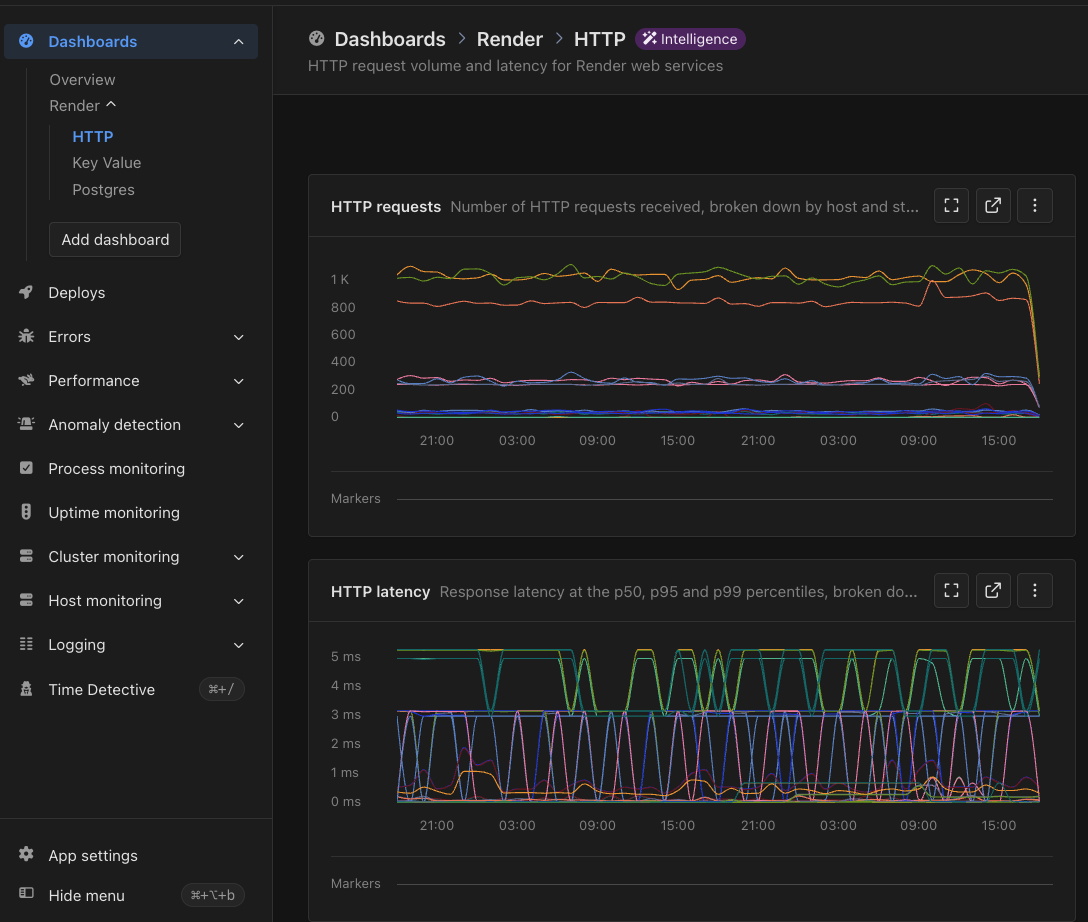Click the Cluster monitoring server icon
This screenshot has height=922, width=1088.
(26, 556)
